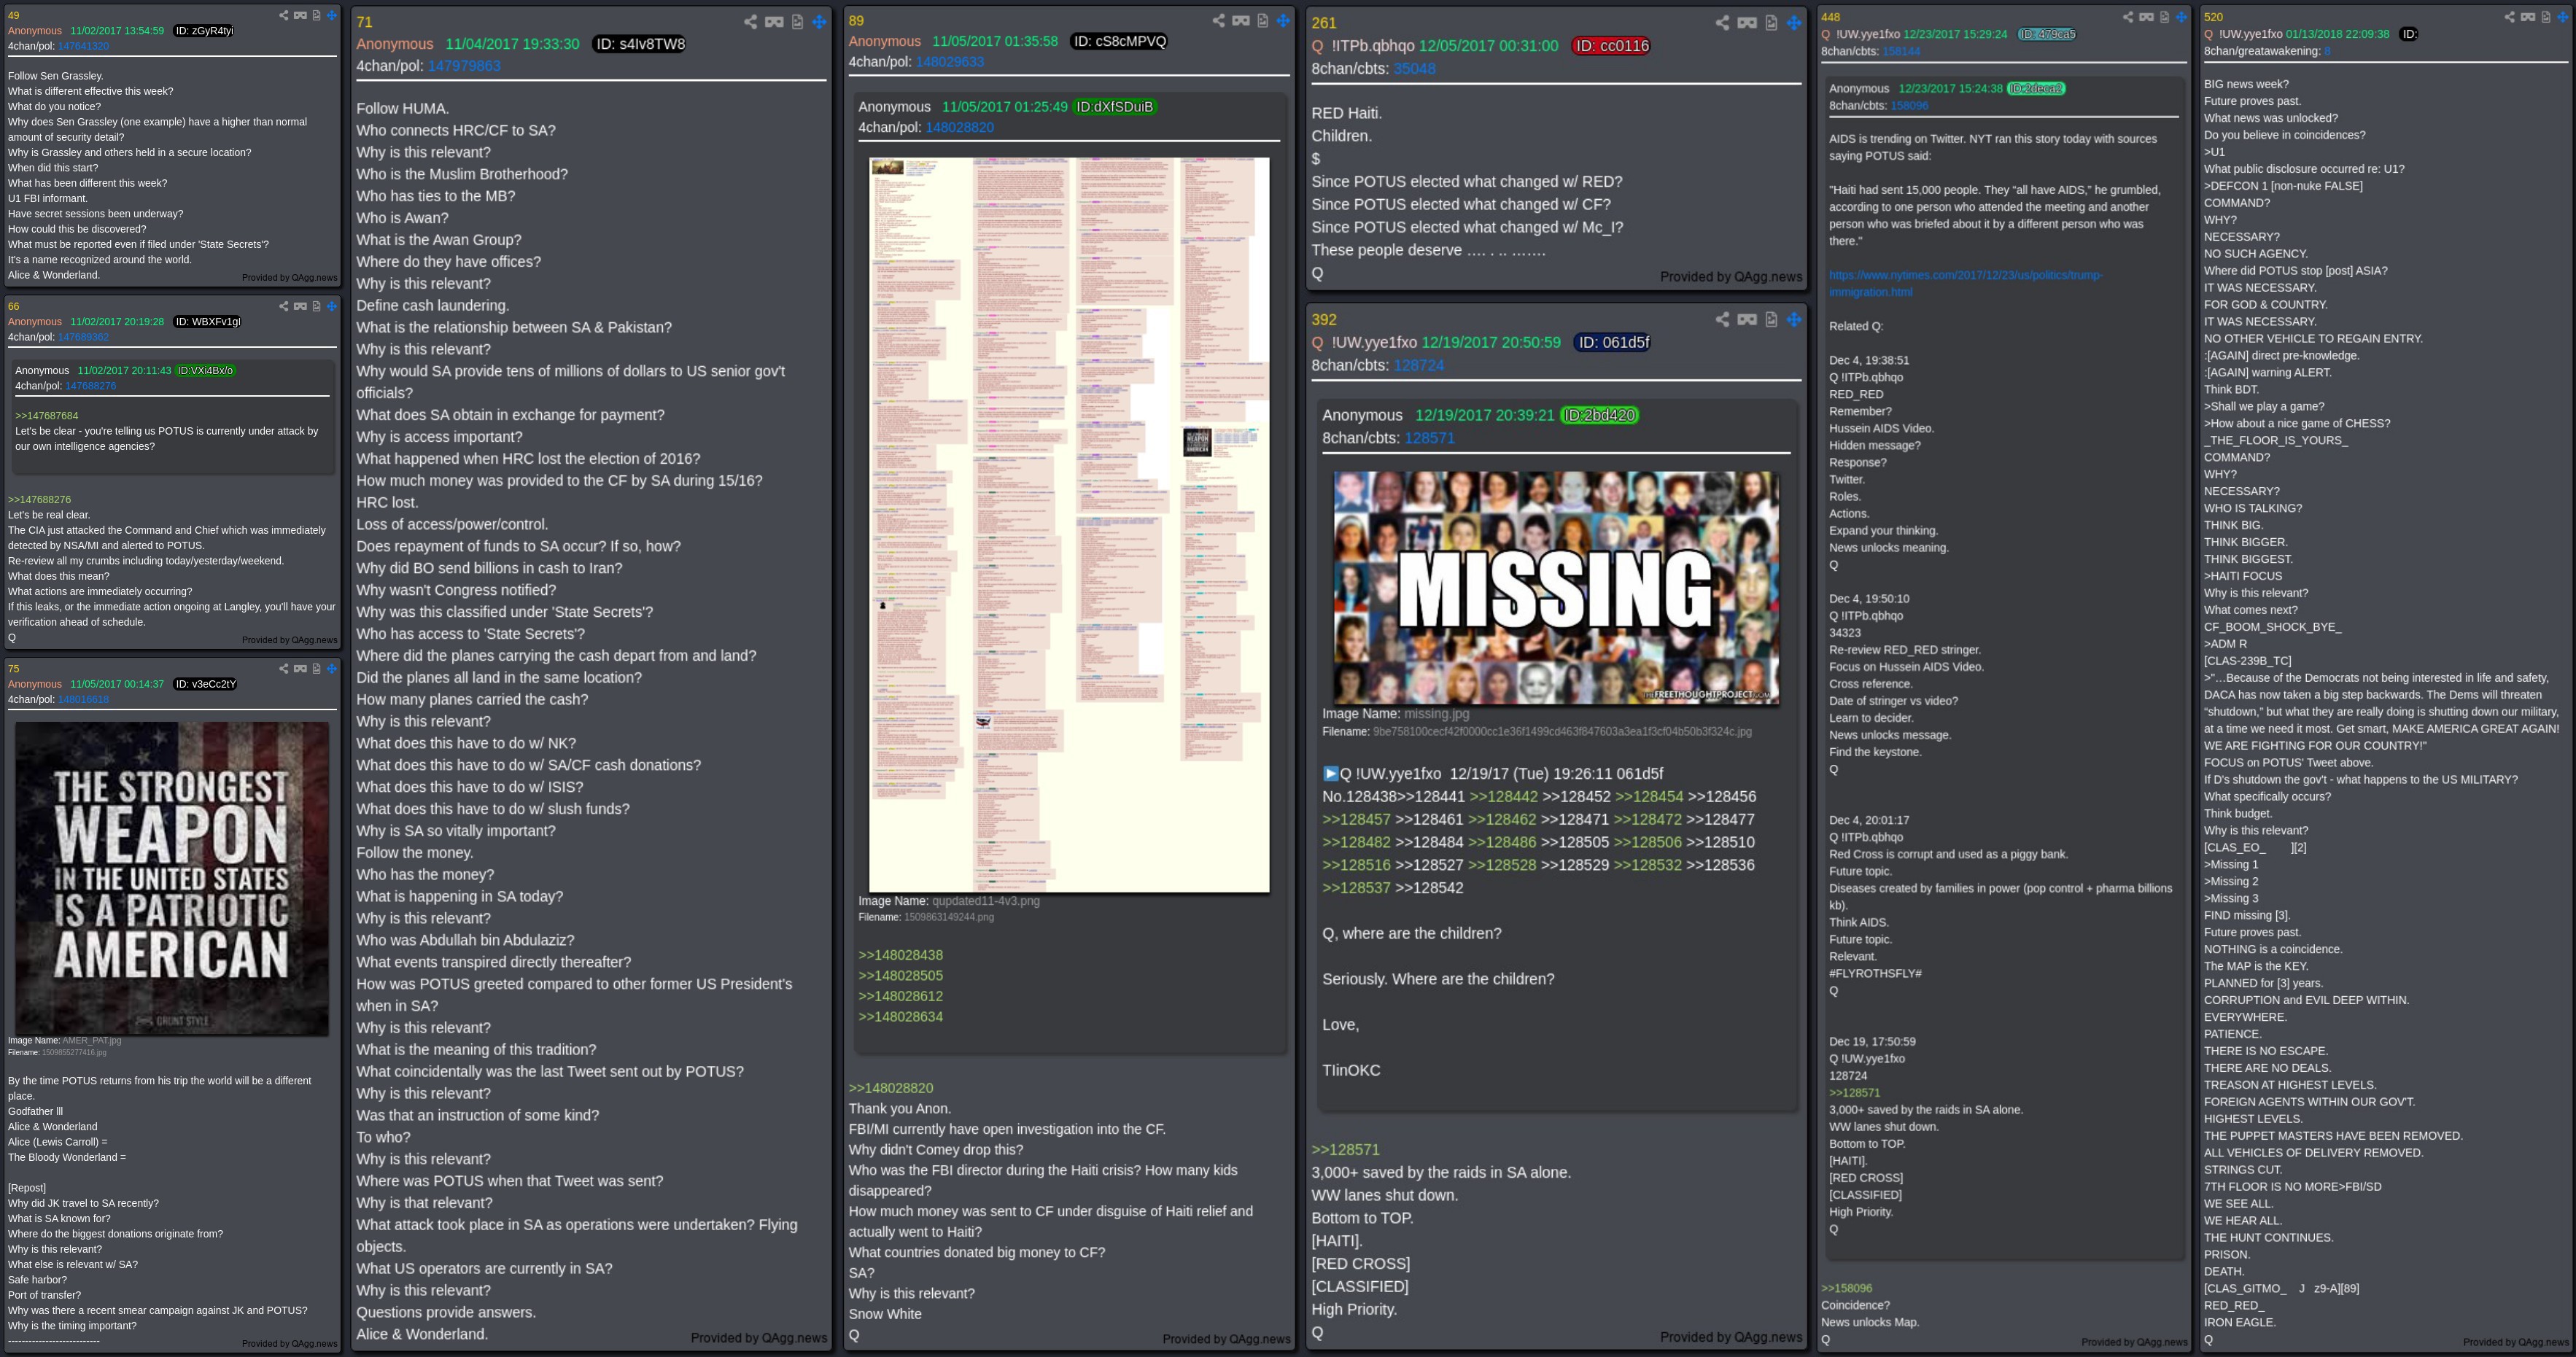Open the MISSING faces image
Screen dimensions: 2576x1357
tap(1556, 588)
